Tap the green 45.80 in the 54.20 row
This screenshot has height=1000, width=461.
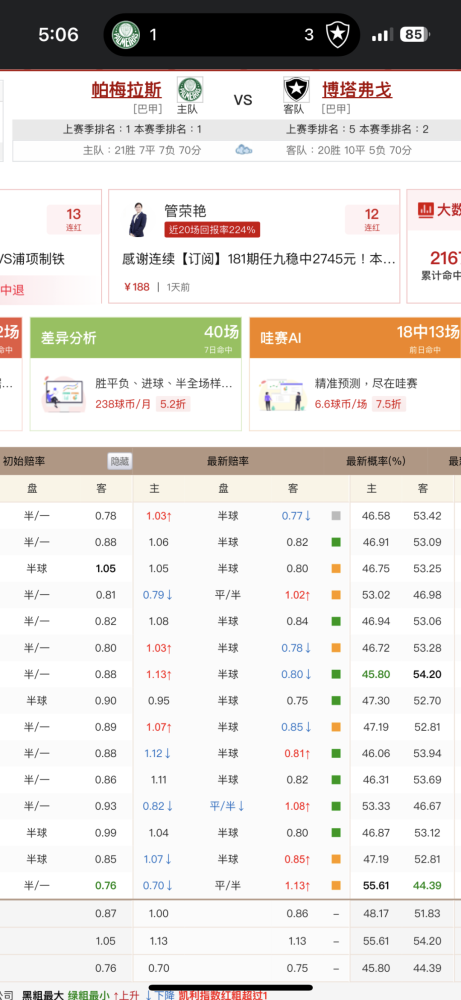coord(375,674)
